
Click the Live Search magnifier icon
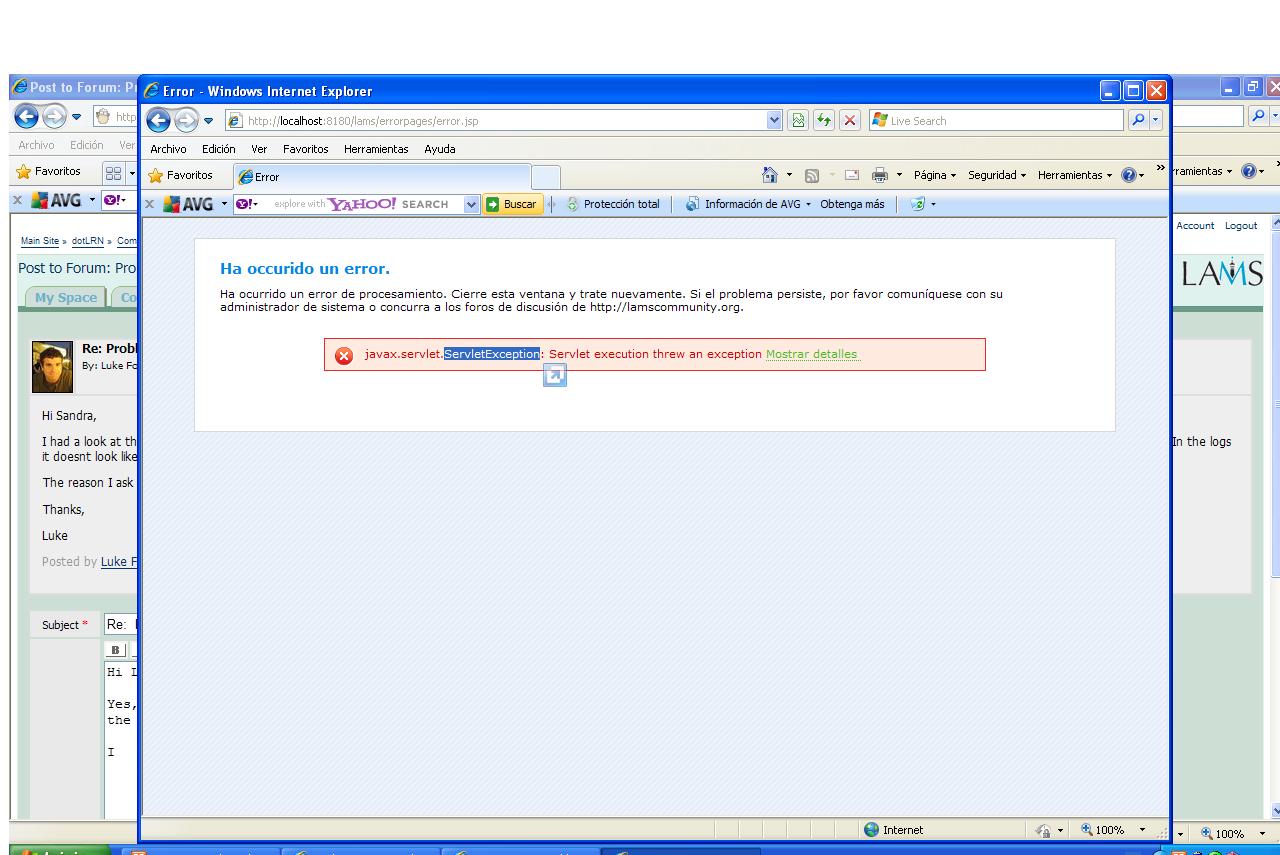tap(1138, 121)
